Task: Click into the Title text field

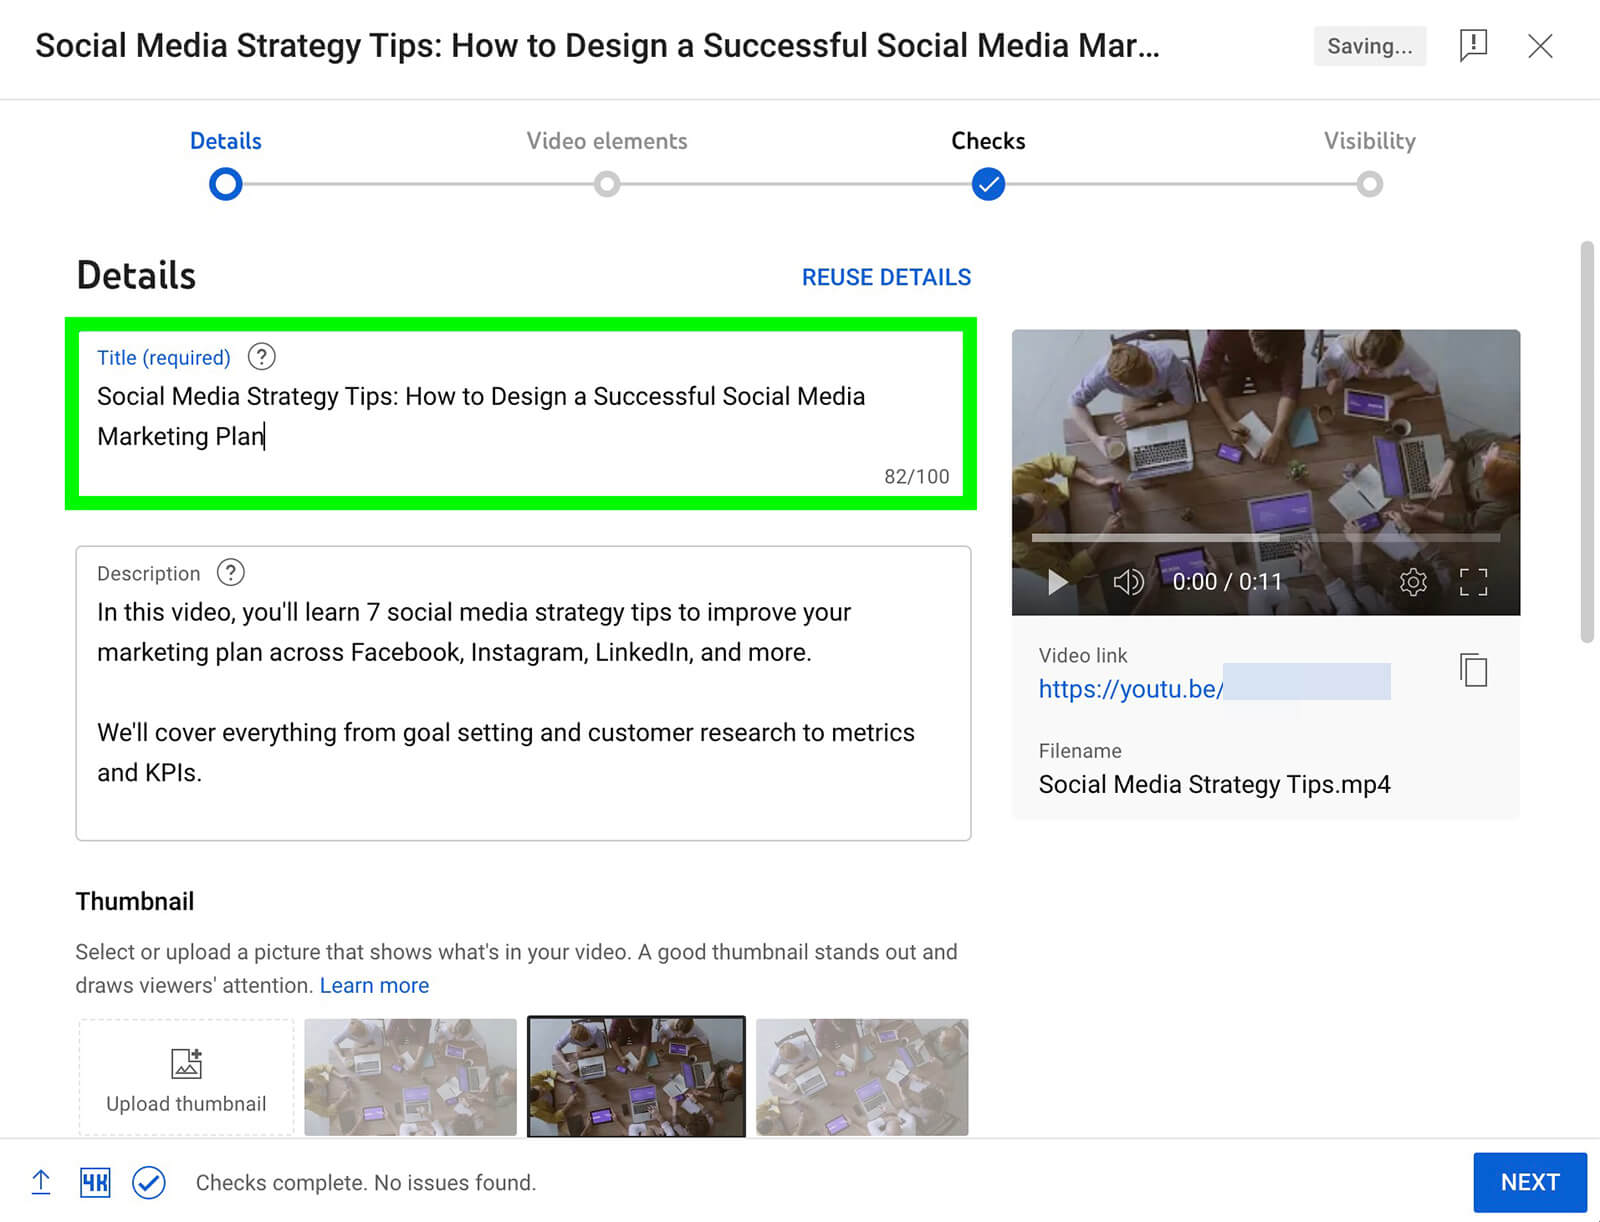Action: [x=523, y=414]
